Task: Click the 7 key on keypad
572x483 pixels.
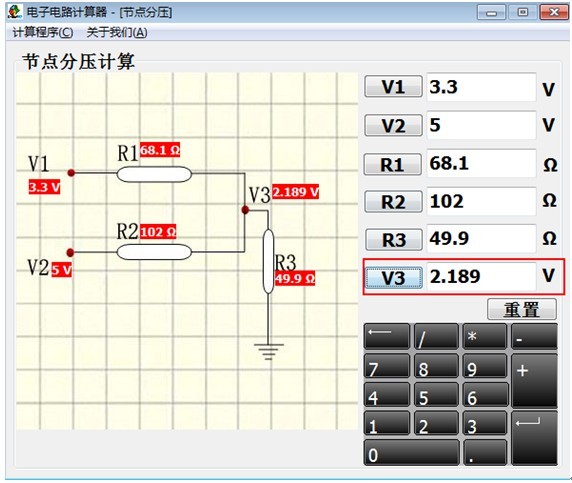Action: 387,366
